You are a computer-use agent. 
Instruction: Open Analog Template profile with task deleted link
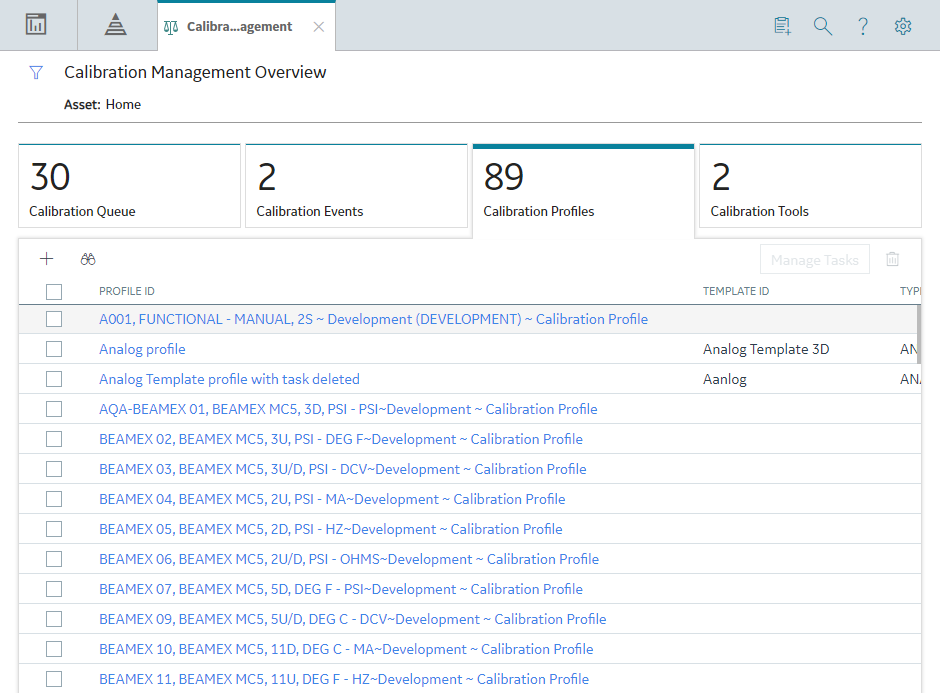click(229, 379)
